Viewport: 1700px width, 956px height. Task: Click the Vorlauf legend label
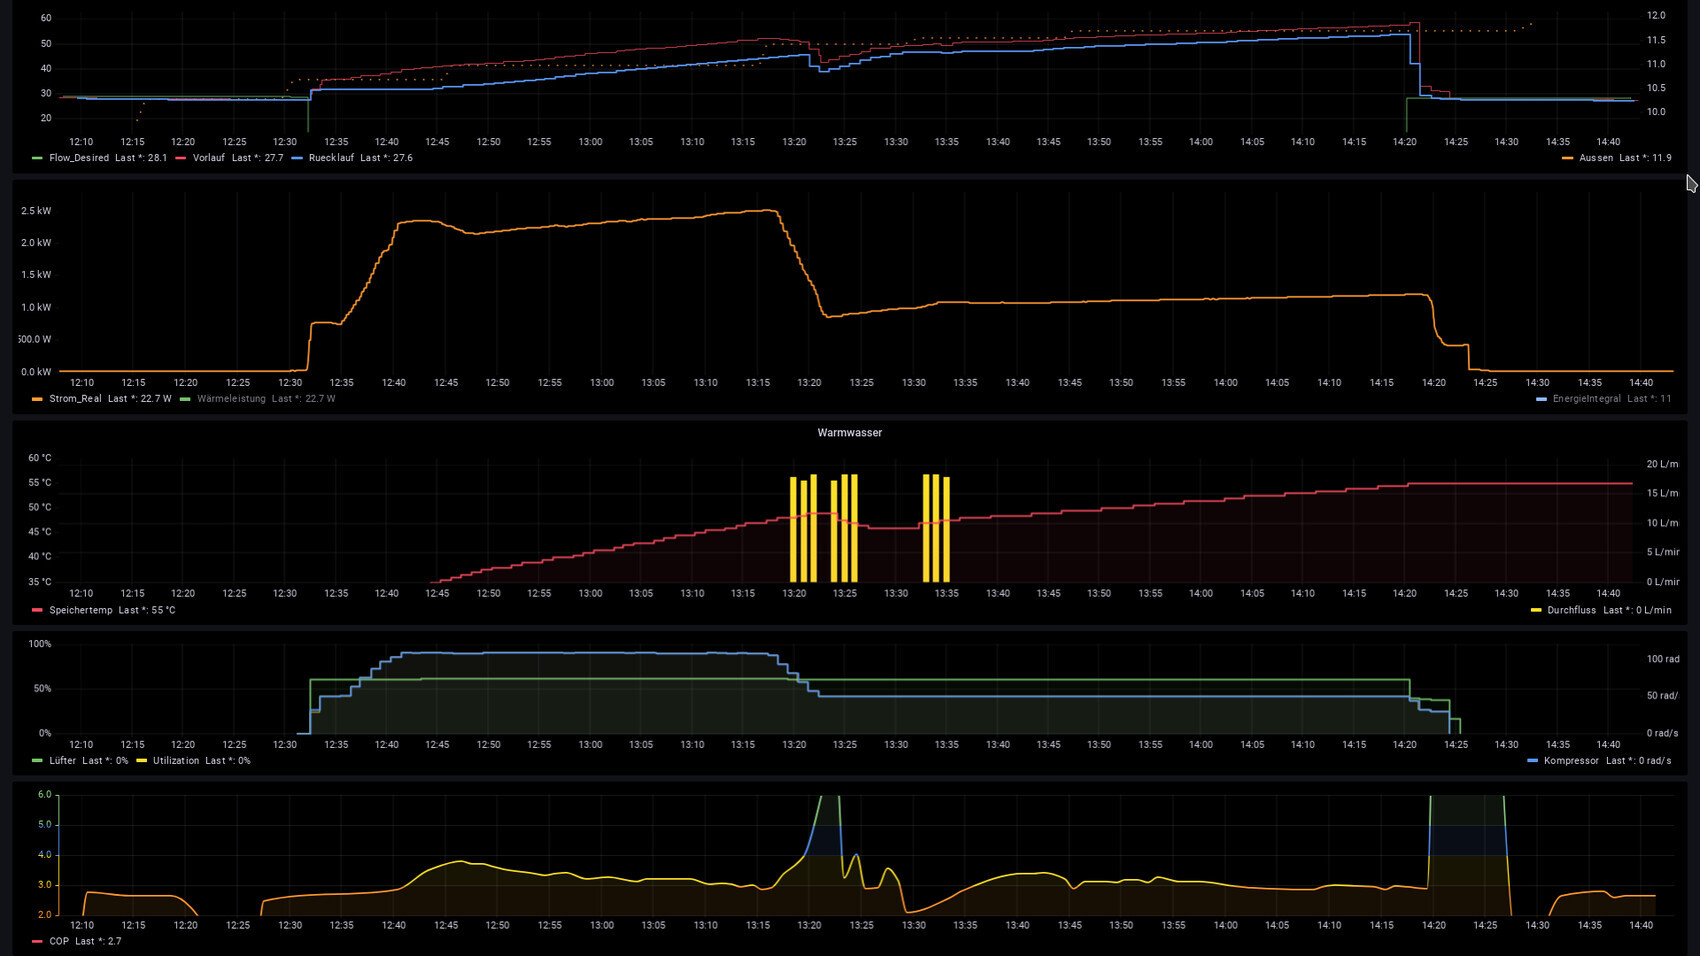tap(209, 158)
